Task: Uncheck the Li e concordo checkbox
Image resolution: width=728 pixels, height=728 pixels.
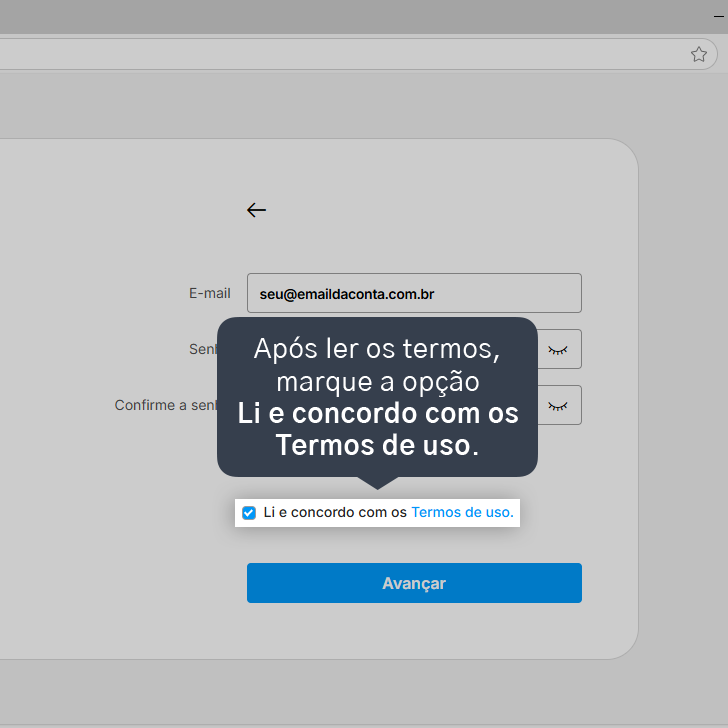Action: point(249,513)
